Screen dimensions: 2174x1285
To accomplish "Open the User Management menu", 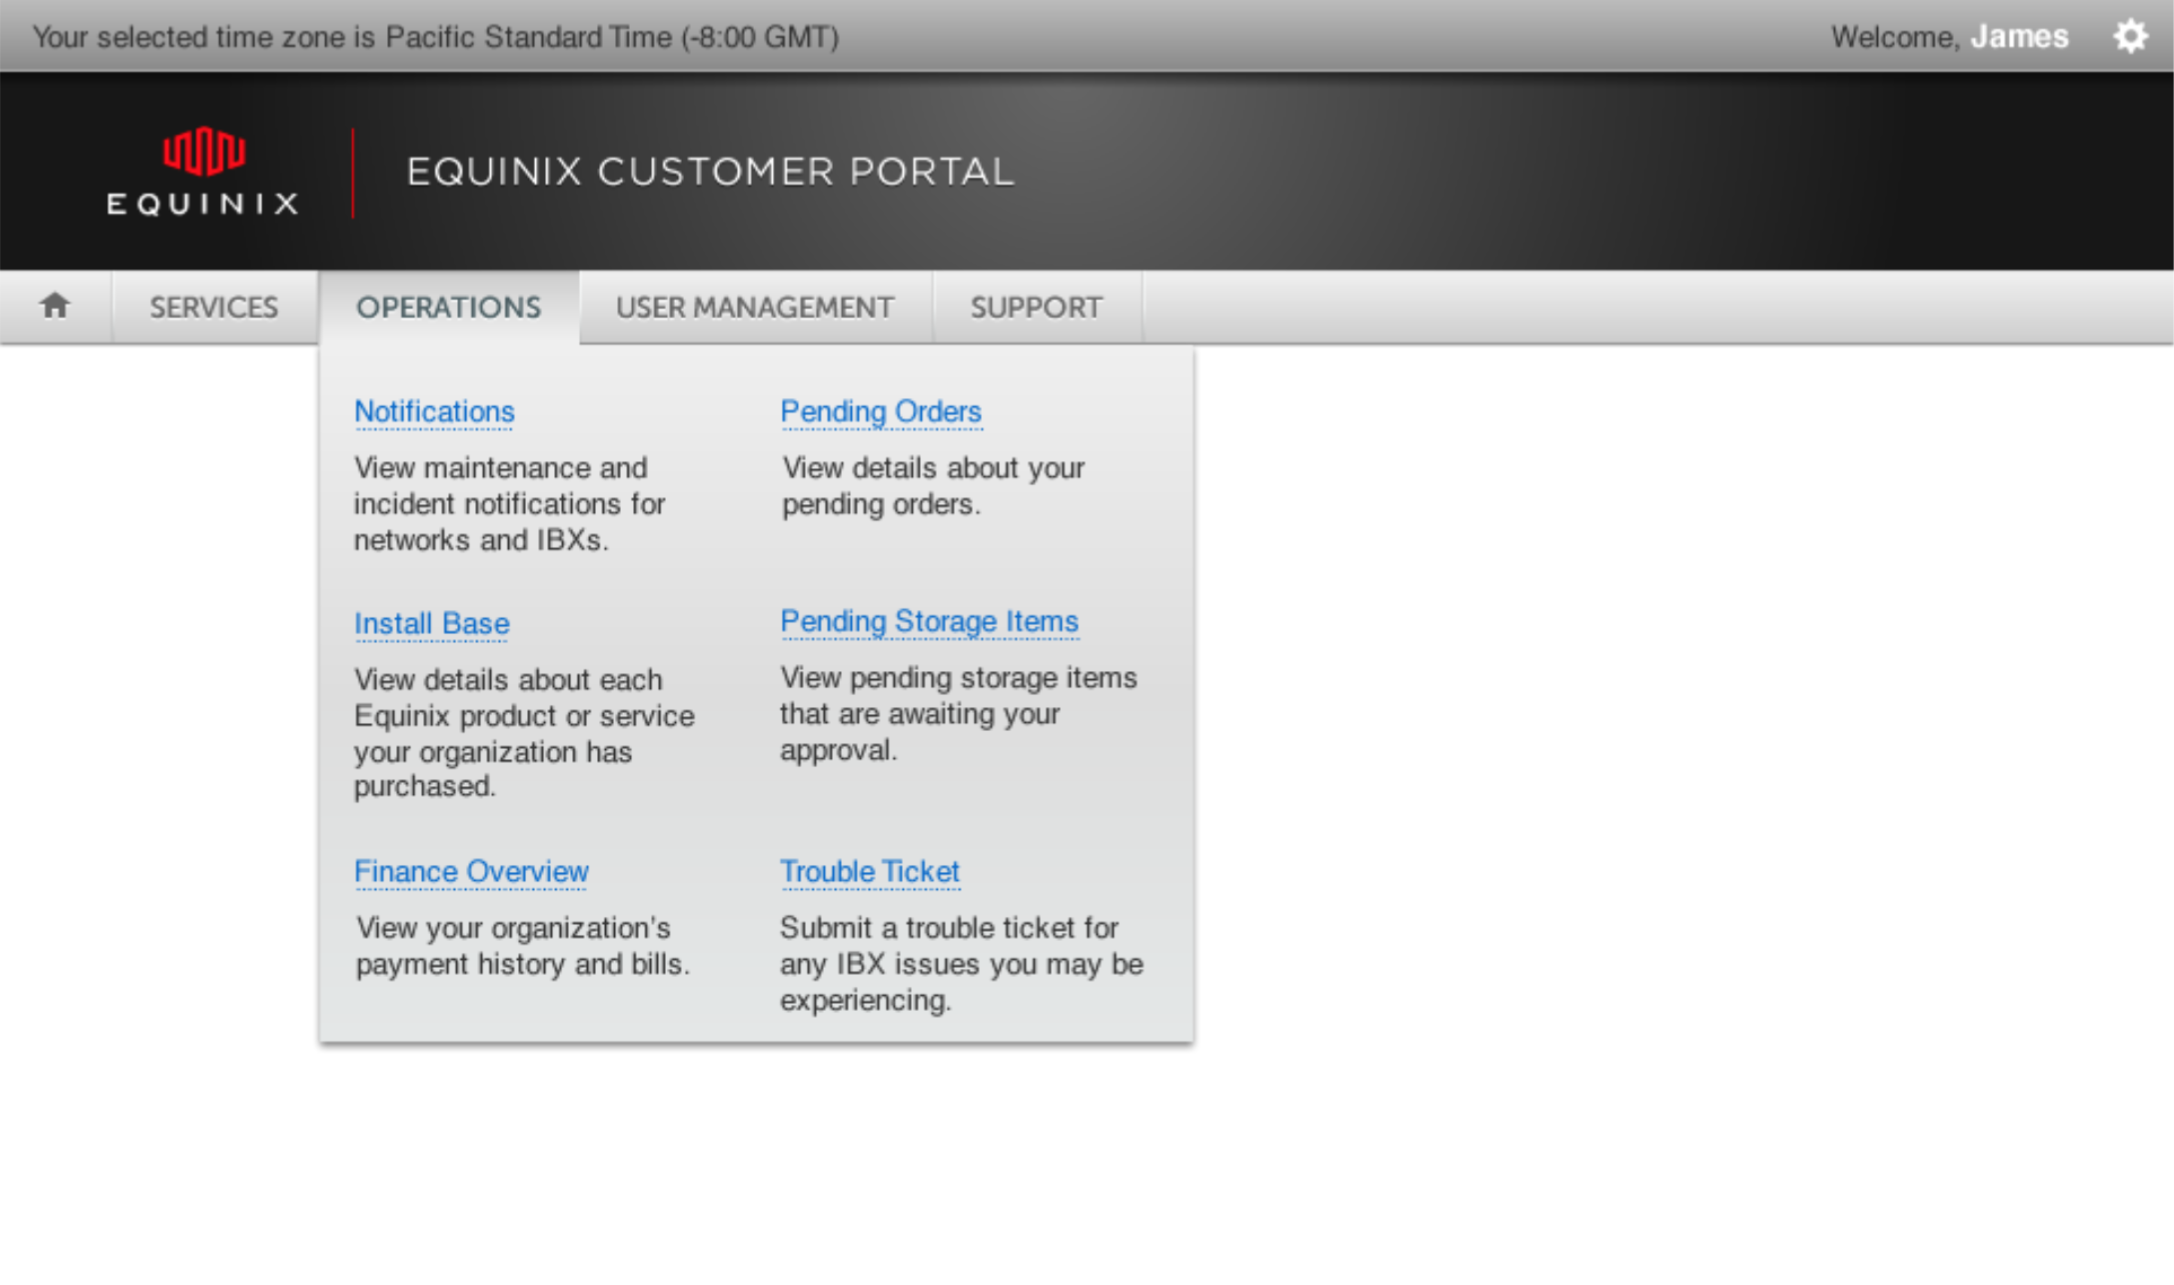I will coord(755,307).
